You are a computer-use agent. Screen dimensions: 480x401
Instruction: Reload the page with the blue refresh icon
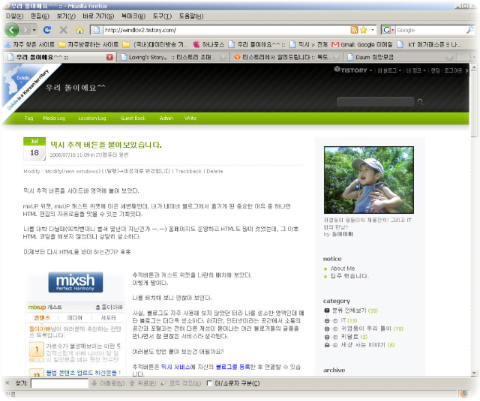click(x=47, y=30)
